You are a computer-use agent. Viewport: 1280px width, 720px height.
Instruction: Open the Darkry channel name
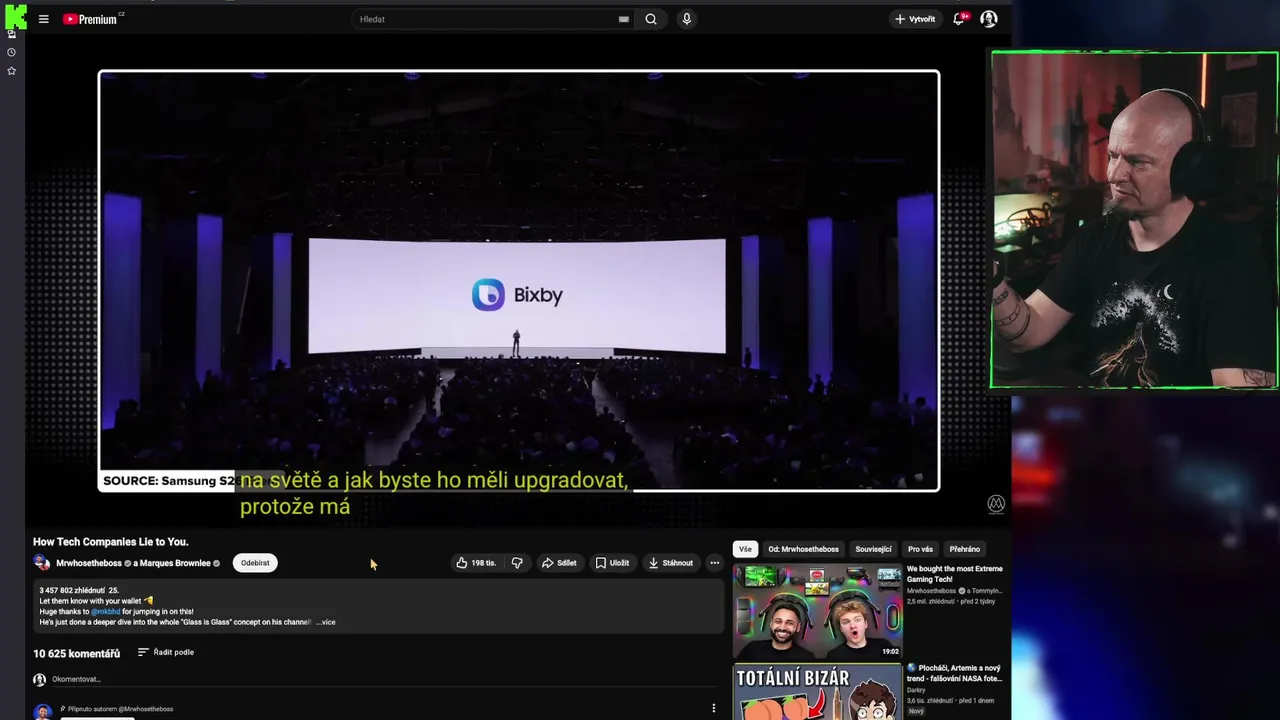(917, 690)
